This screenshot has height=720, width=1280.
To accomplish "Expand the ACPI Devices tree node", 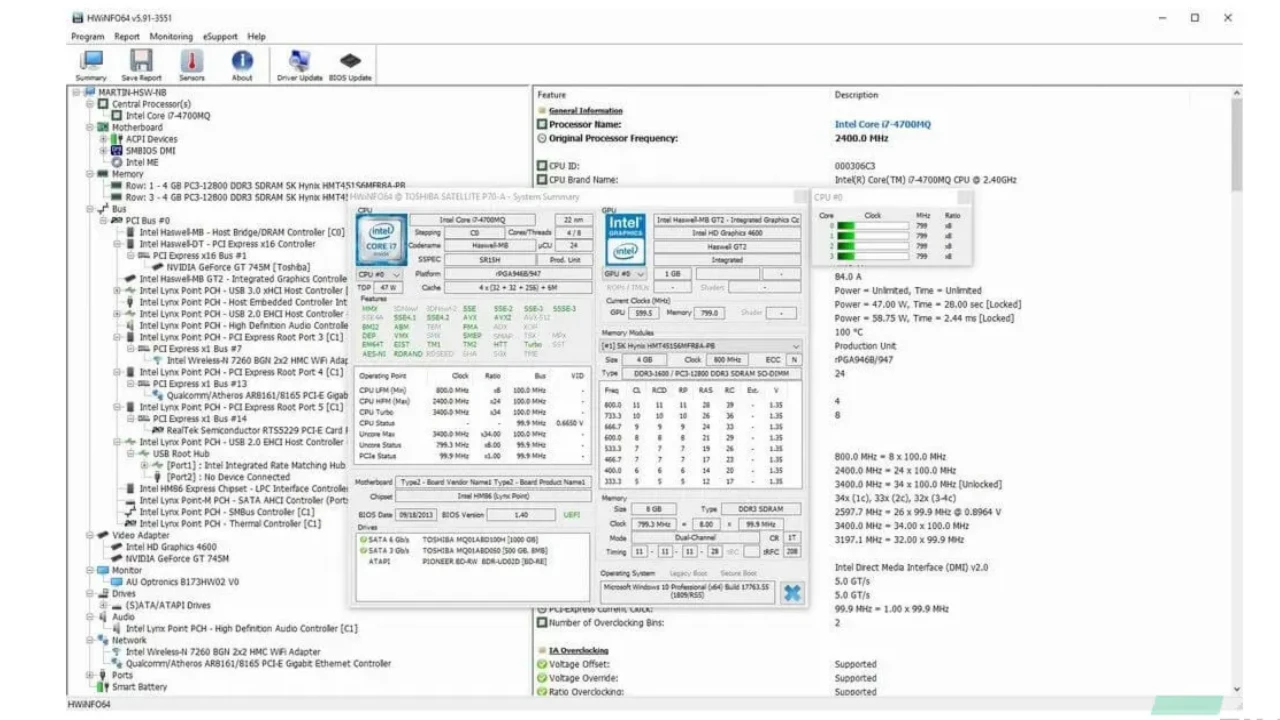I will [103, 139].
